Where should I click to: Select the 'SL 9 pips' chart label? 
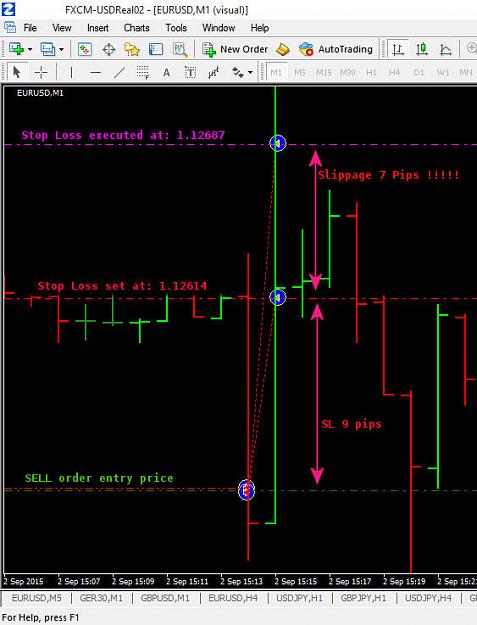pyautogui.click(x=351, y=424)
